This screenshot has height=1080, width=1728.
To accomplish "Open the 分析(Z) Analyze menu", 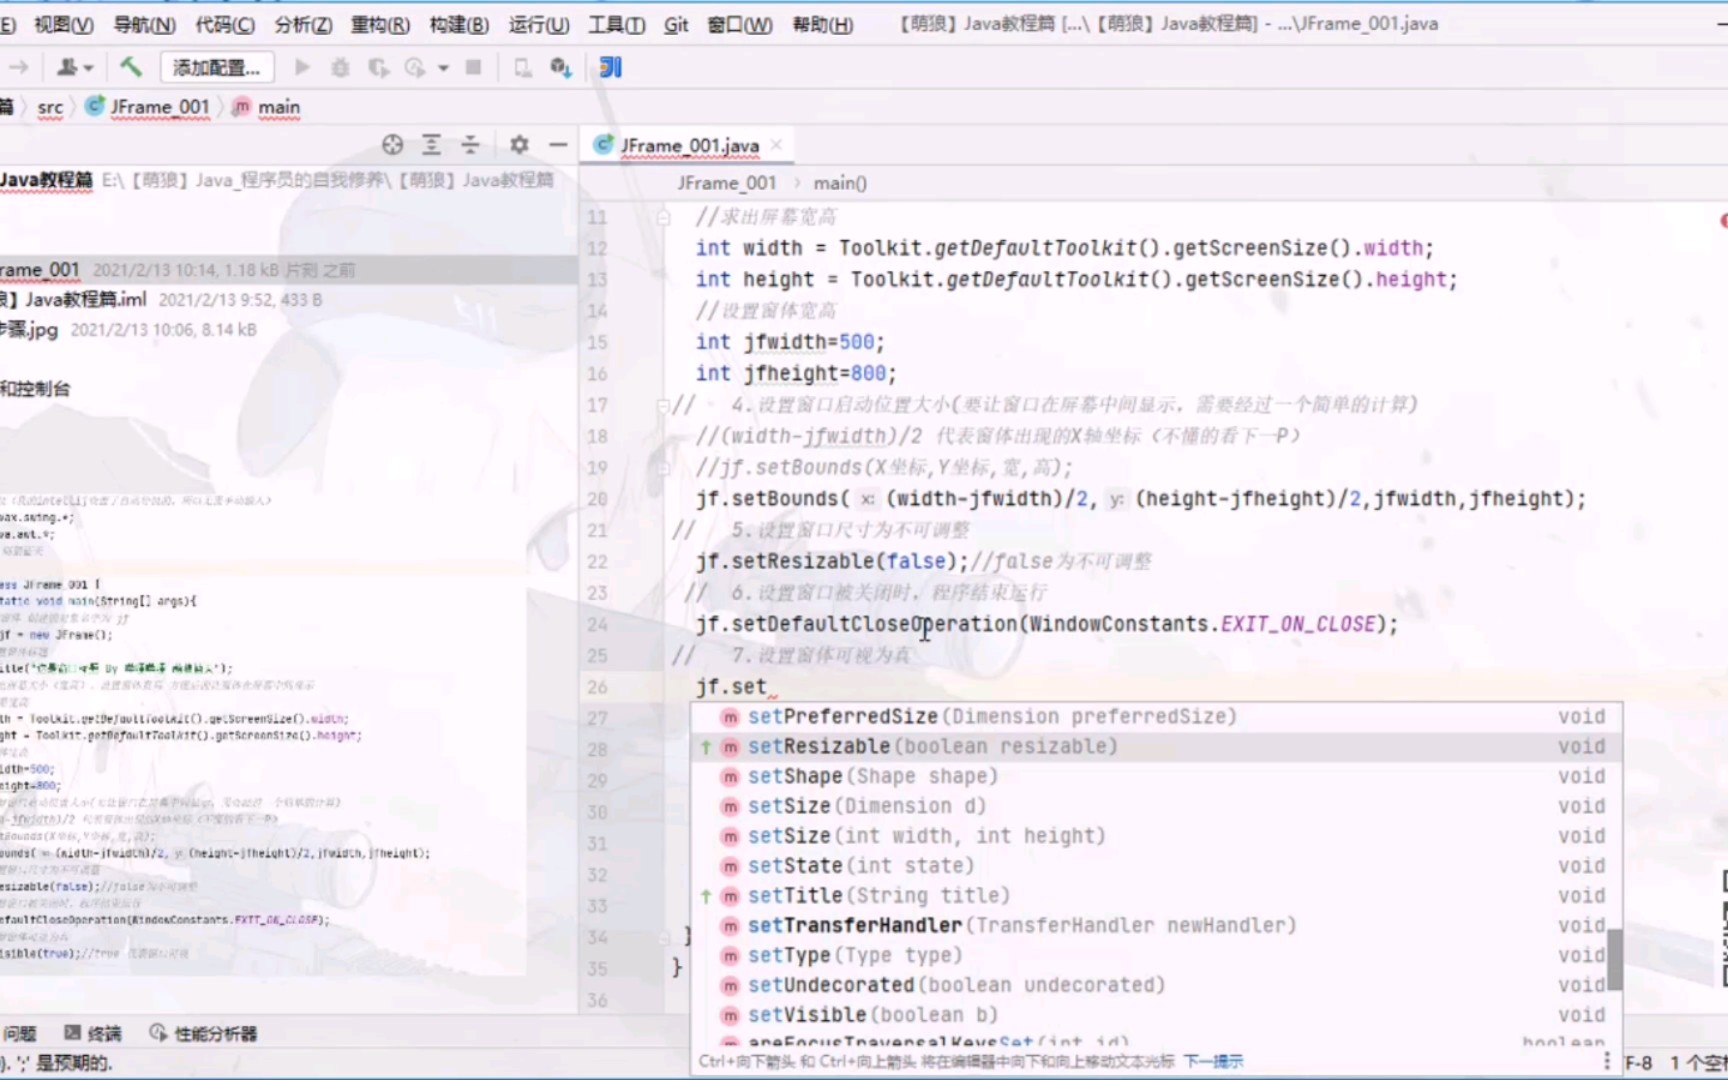I will pos(304,24).
